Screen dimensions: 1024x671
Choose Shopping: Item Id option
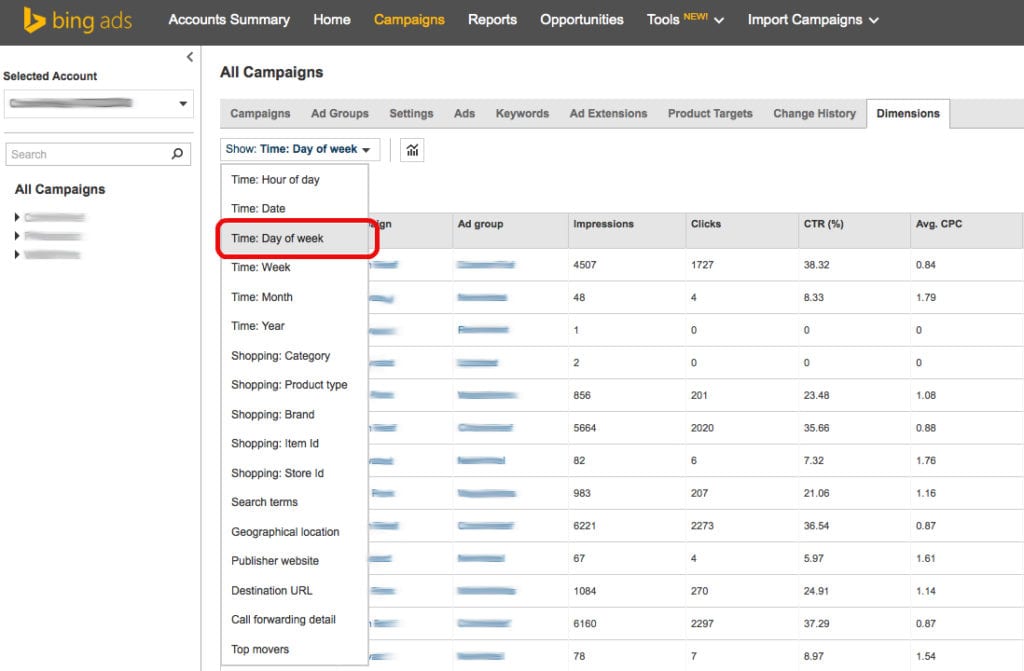pos(295,444)
